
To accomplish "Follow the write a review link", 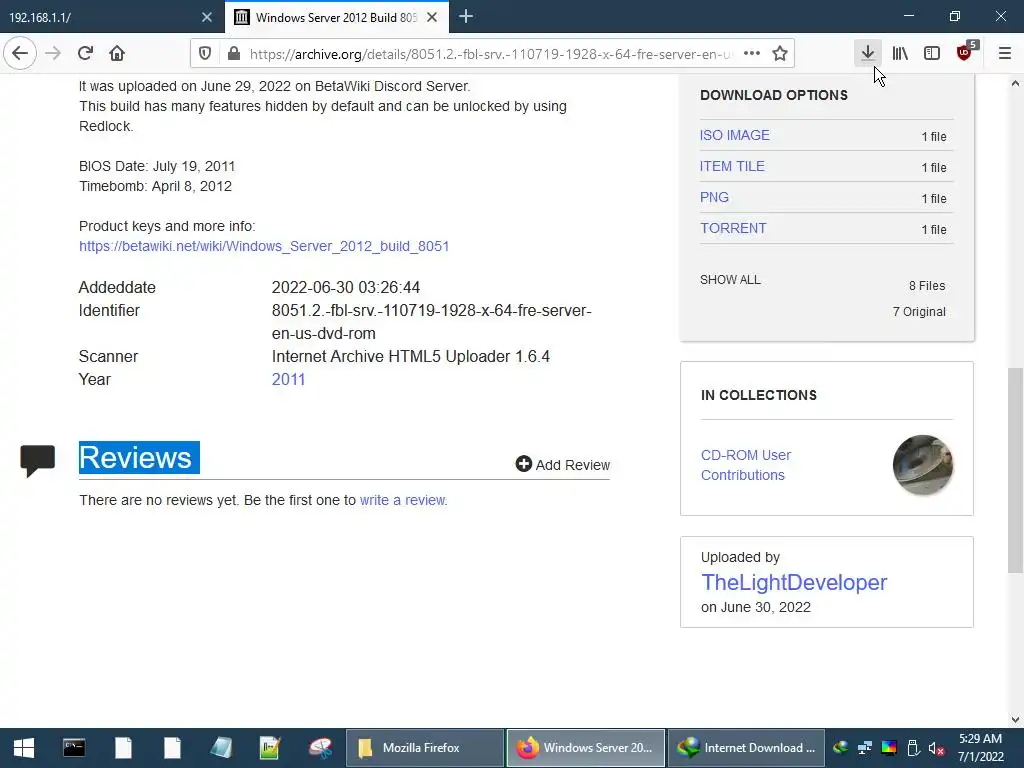I will tap(402, 500).
